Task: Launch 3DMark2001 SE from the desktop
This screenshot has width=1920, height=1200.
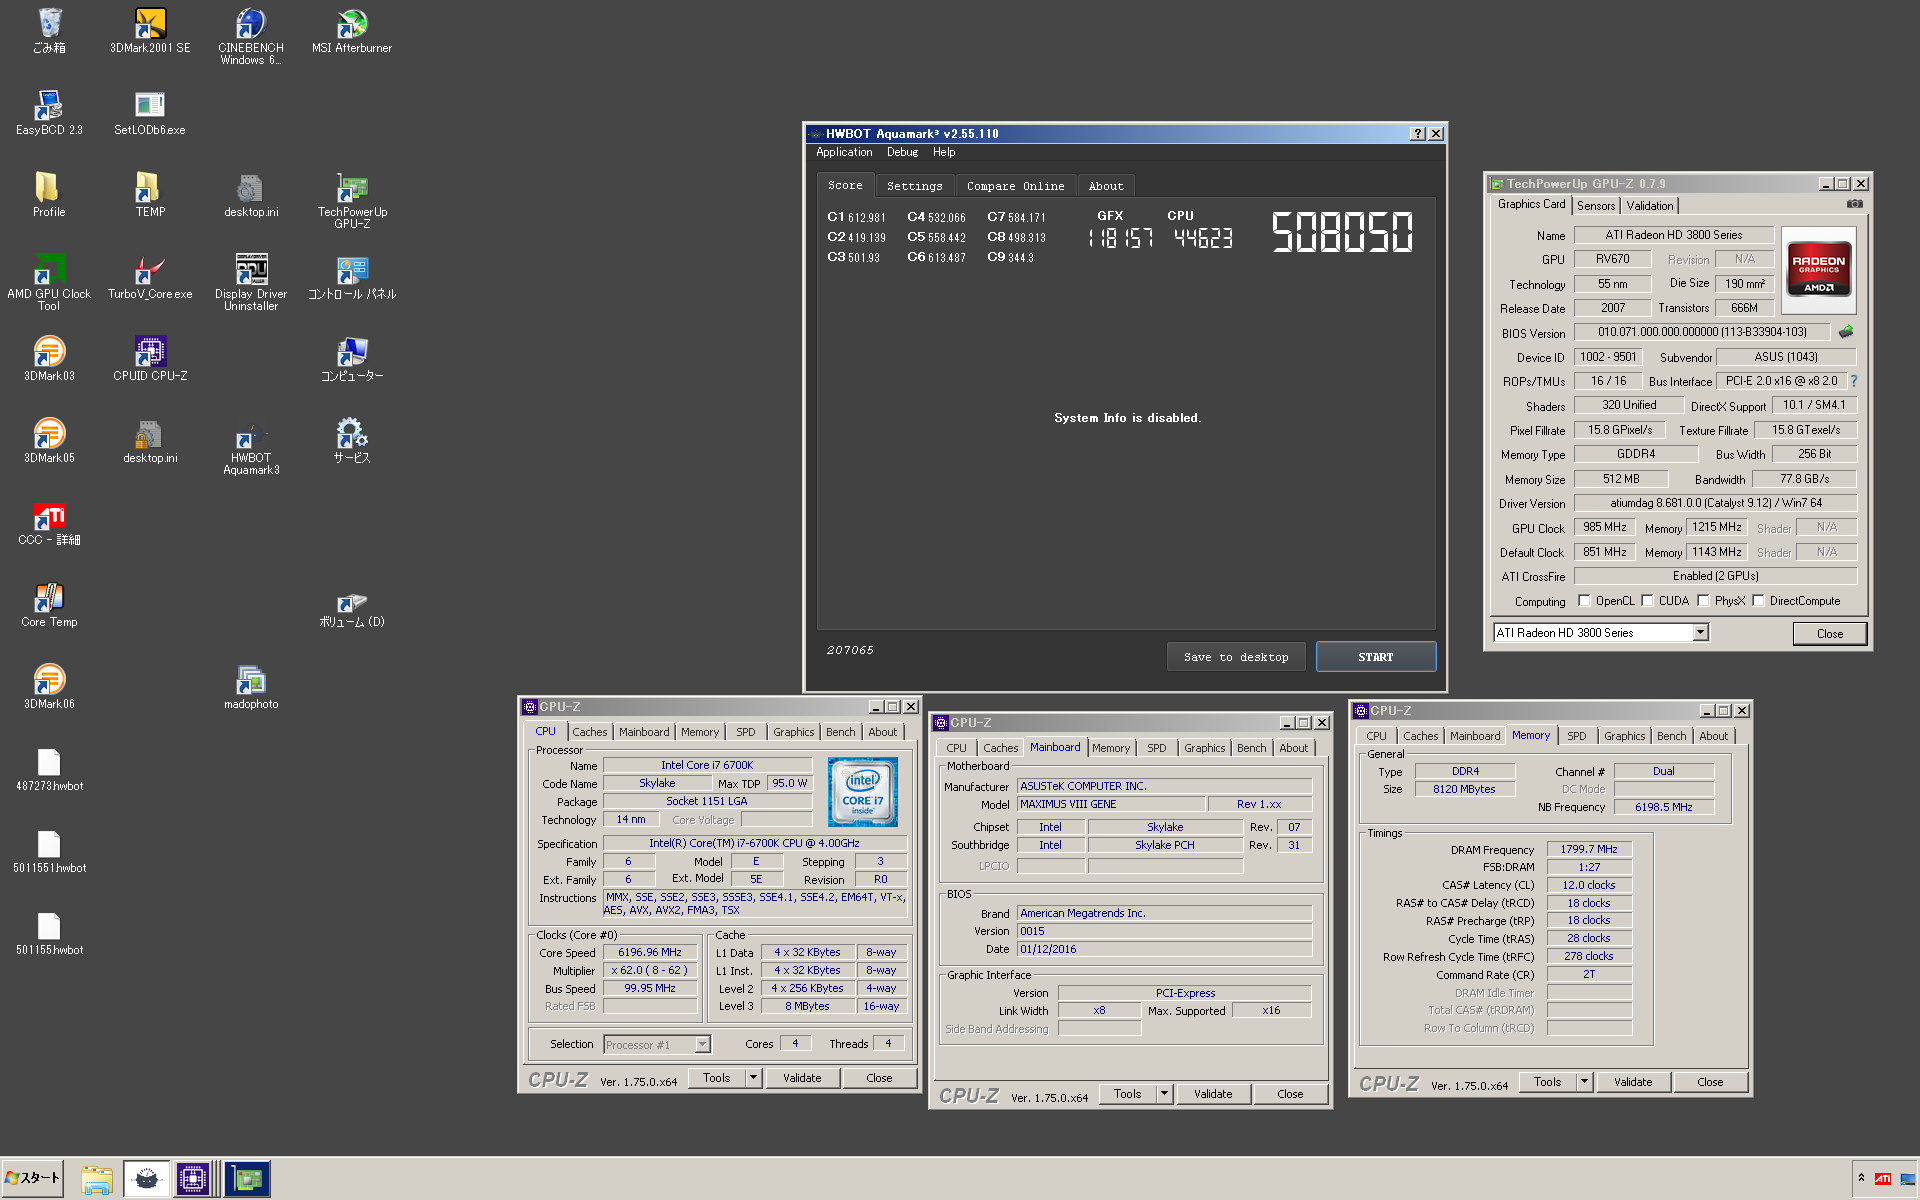Action: pos(150,30)
